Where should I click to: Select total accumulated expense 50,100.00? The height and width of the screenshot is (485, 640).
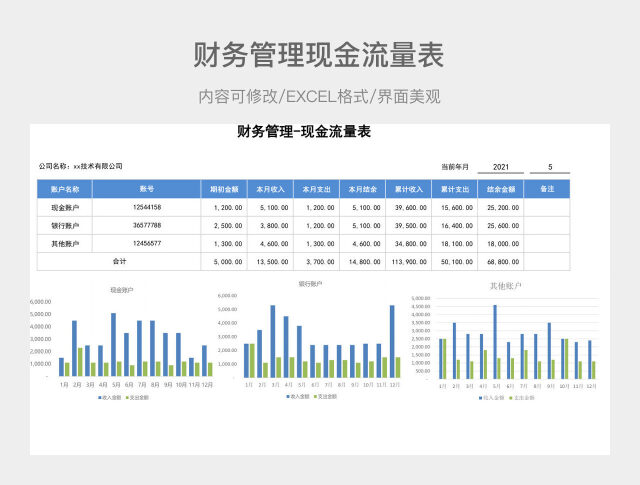pyautogui.click(x=457, y=262)
